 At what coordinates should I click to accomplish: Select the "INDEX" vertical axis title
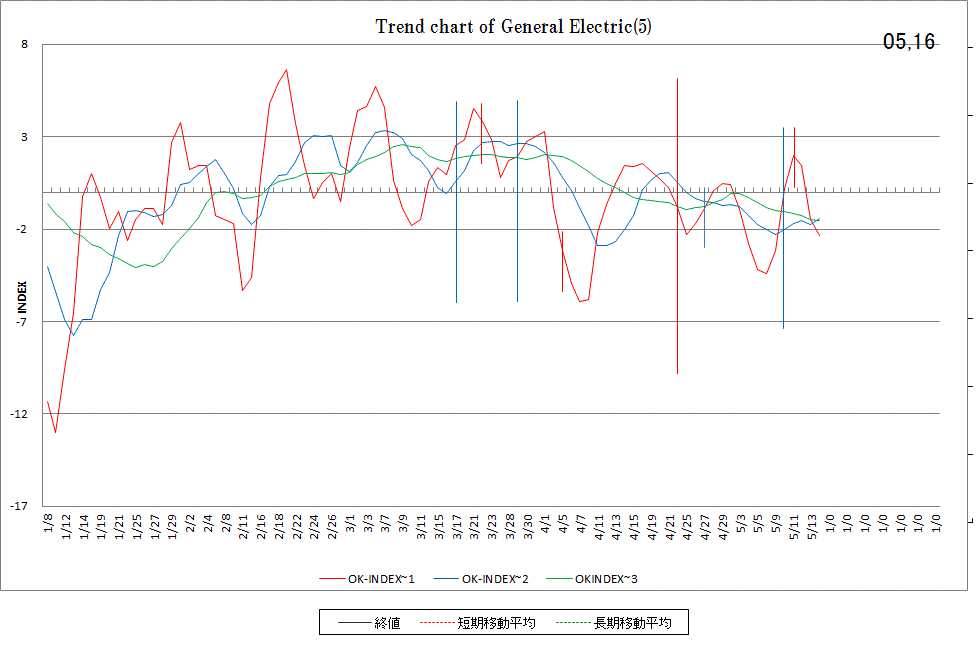(x=22, y=297)
